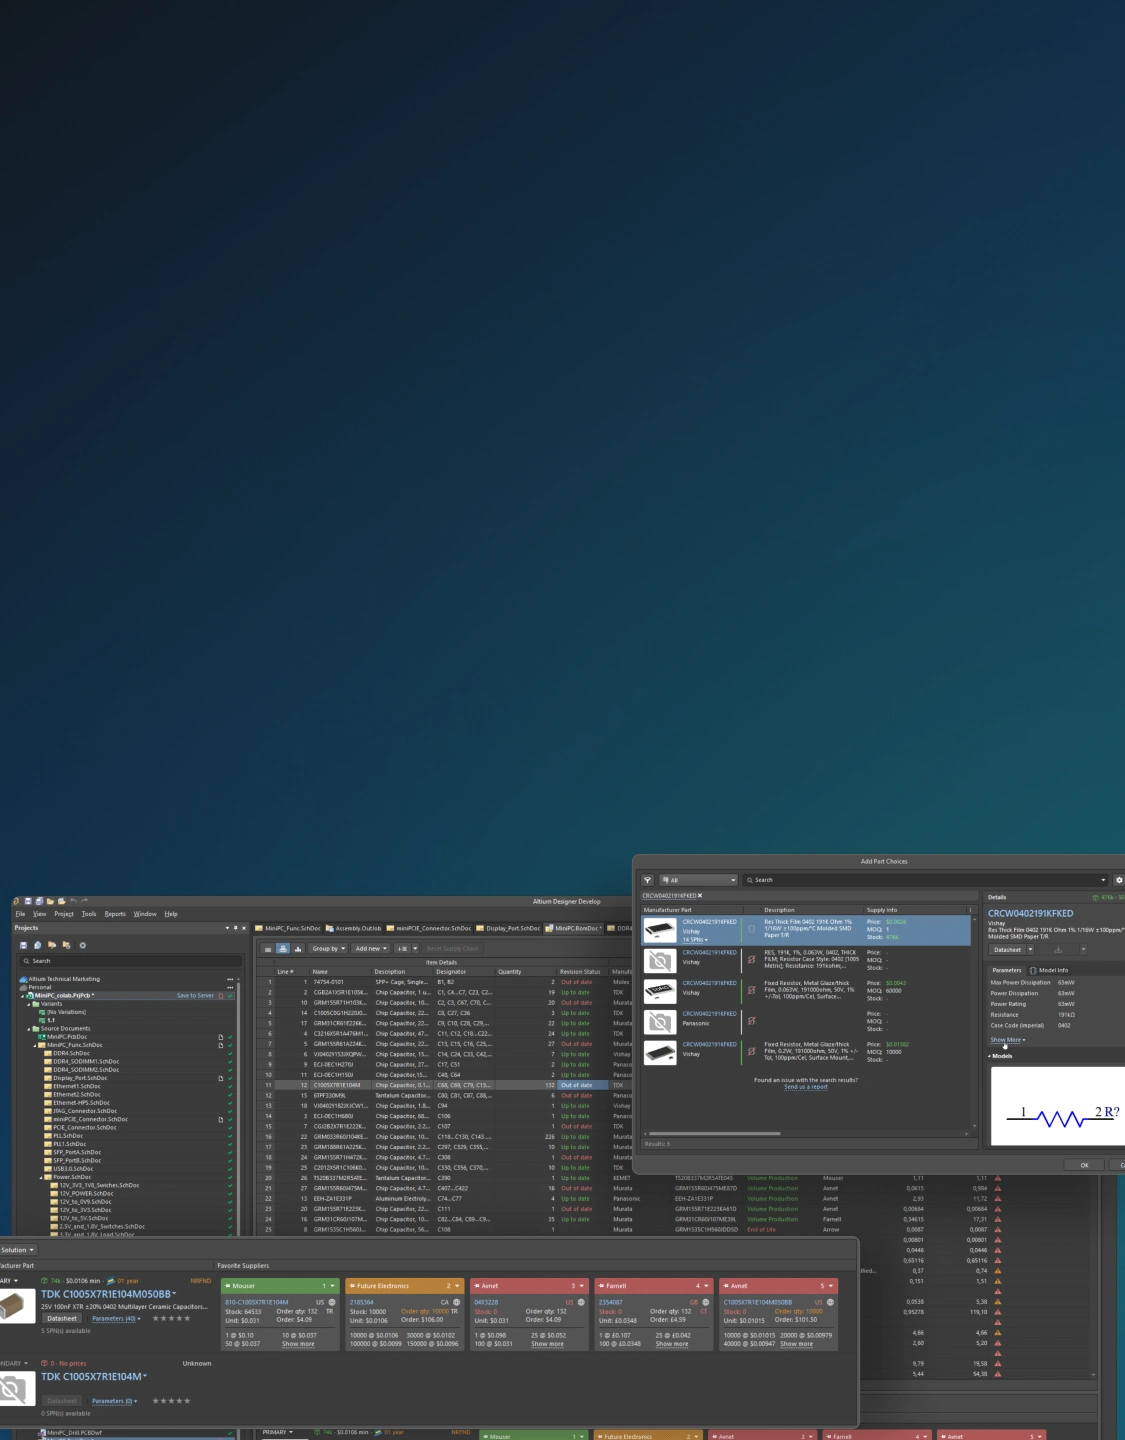
Task: Click the flat list view icon in BOM toolbar
Action: point(268,948)
